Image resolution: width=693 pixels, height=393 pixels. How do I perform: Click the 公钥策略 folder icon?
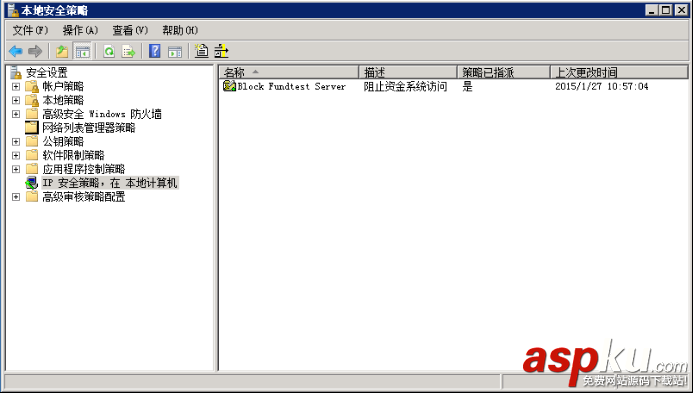(32, 141)
